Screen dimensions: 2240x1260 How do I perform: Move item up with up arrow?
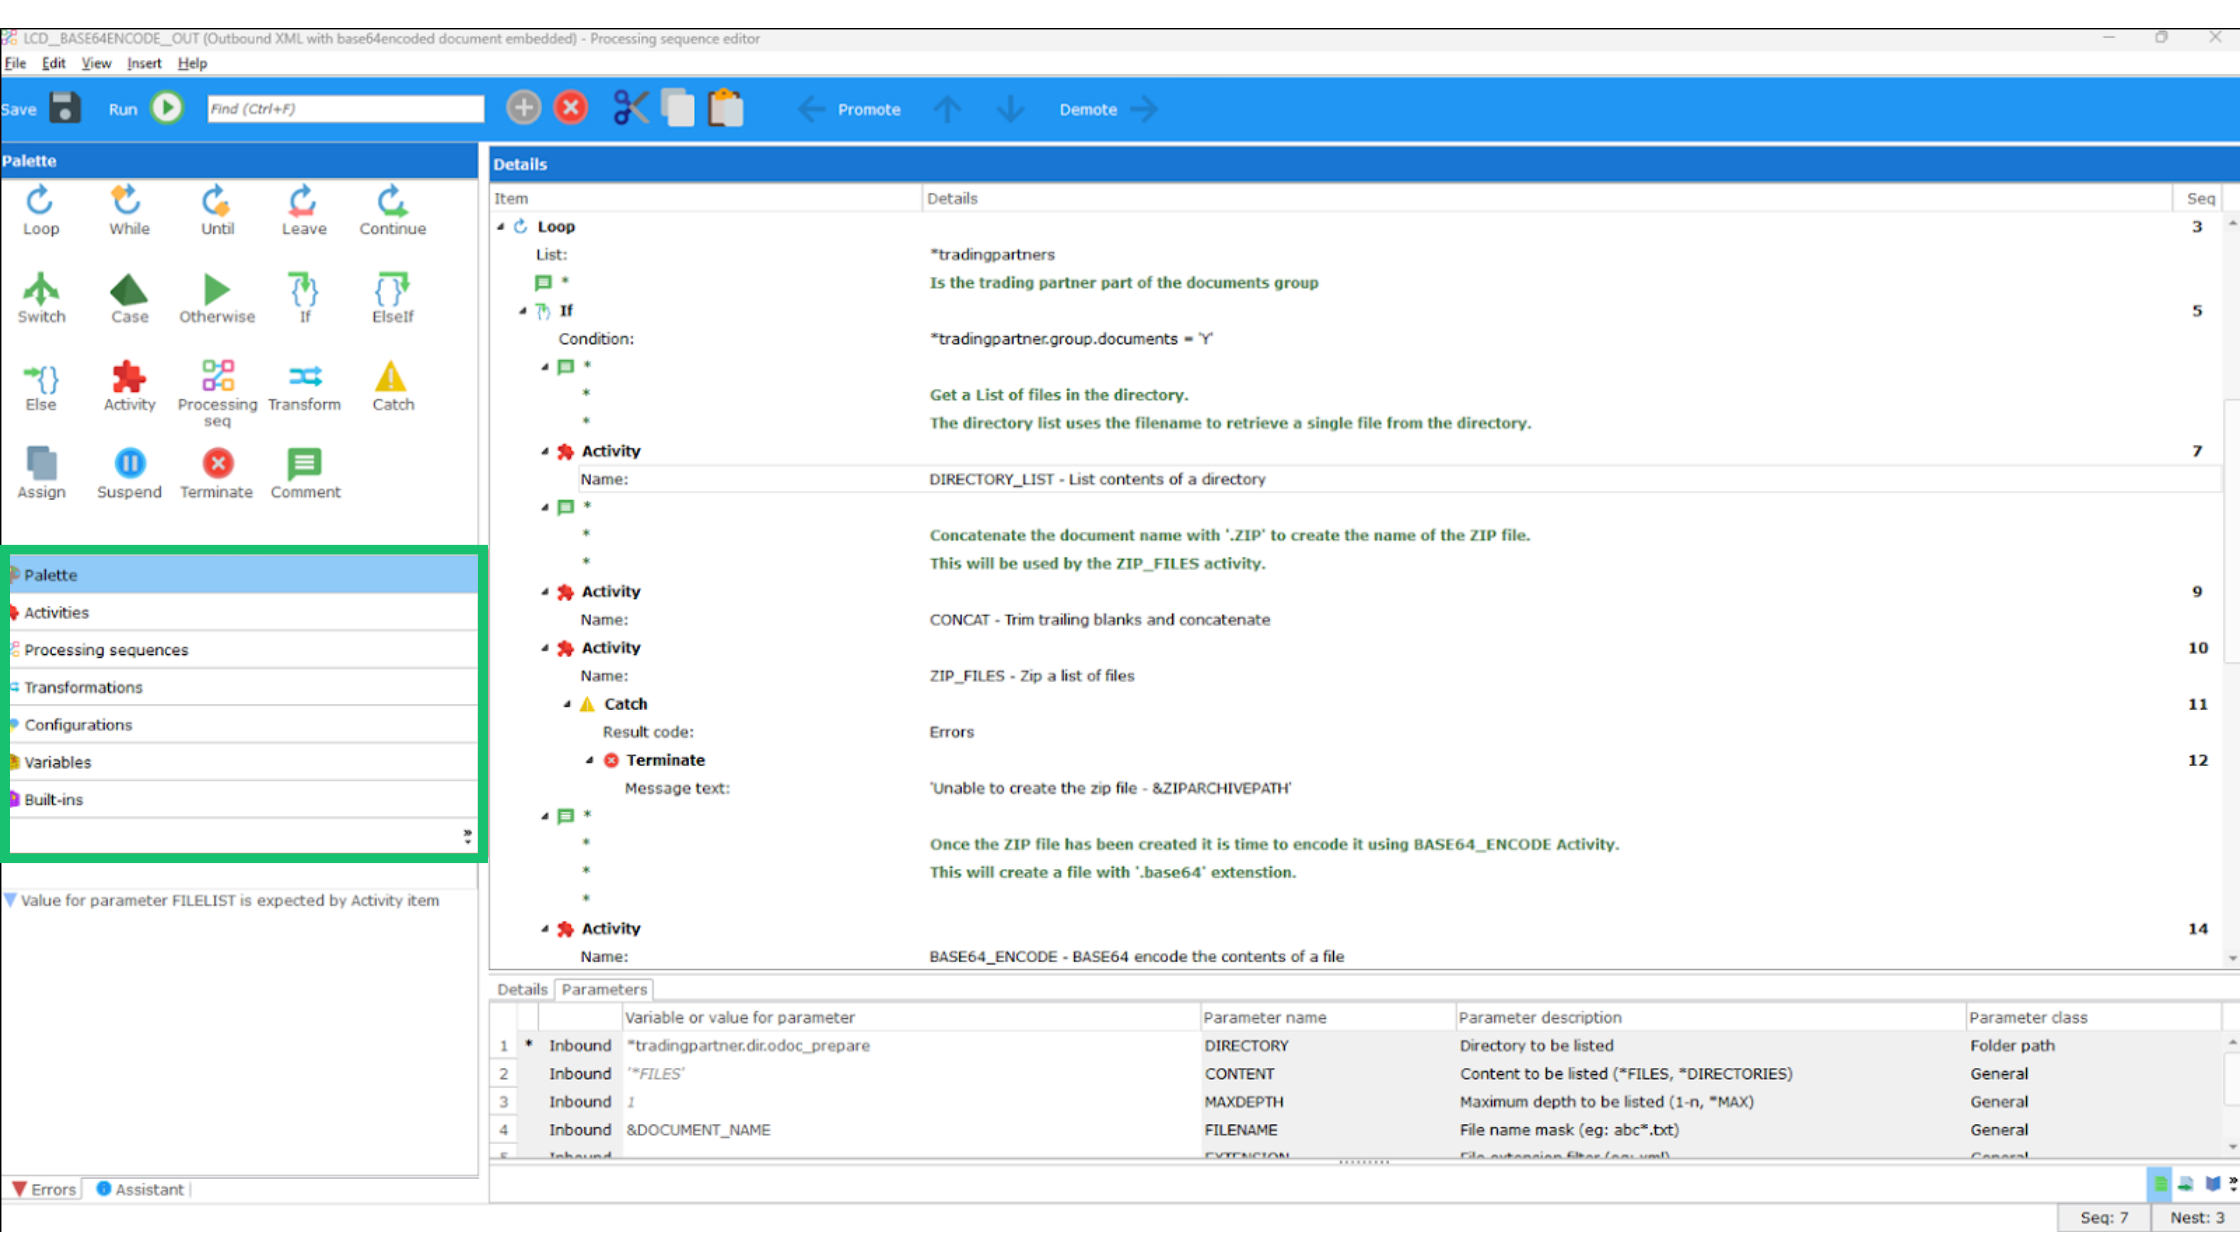[947, 109]
